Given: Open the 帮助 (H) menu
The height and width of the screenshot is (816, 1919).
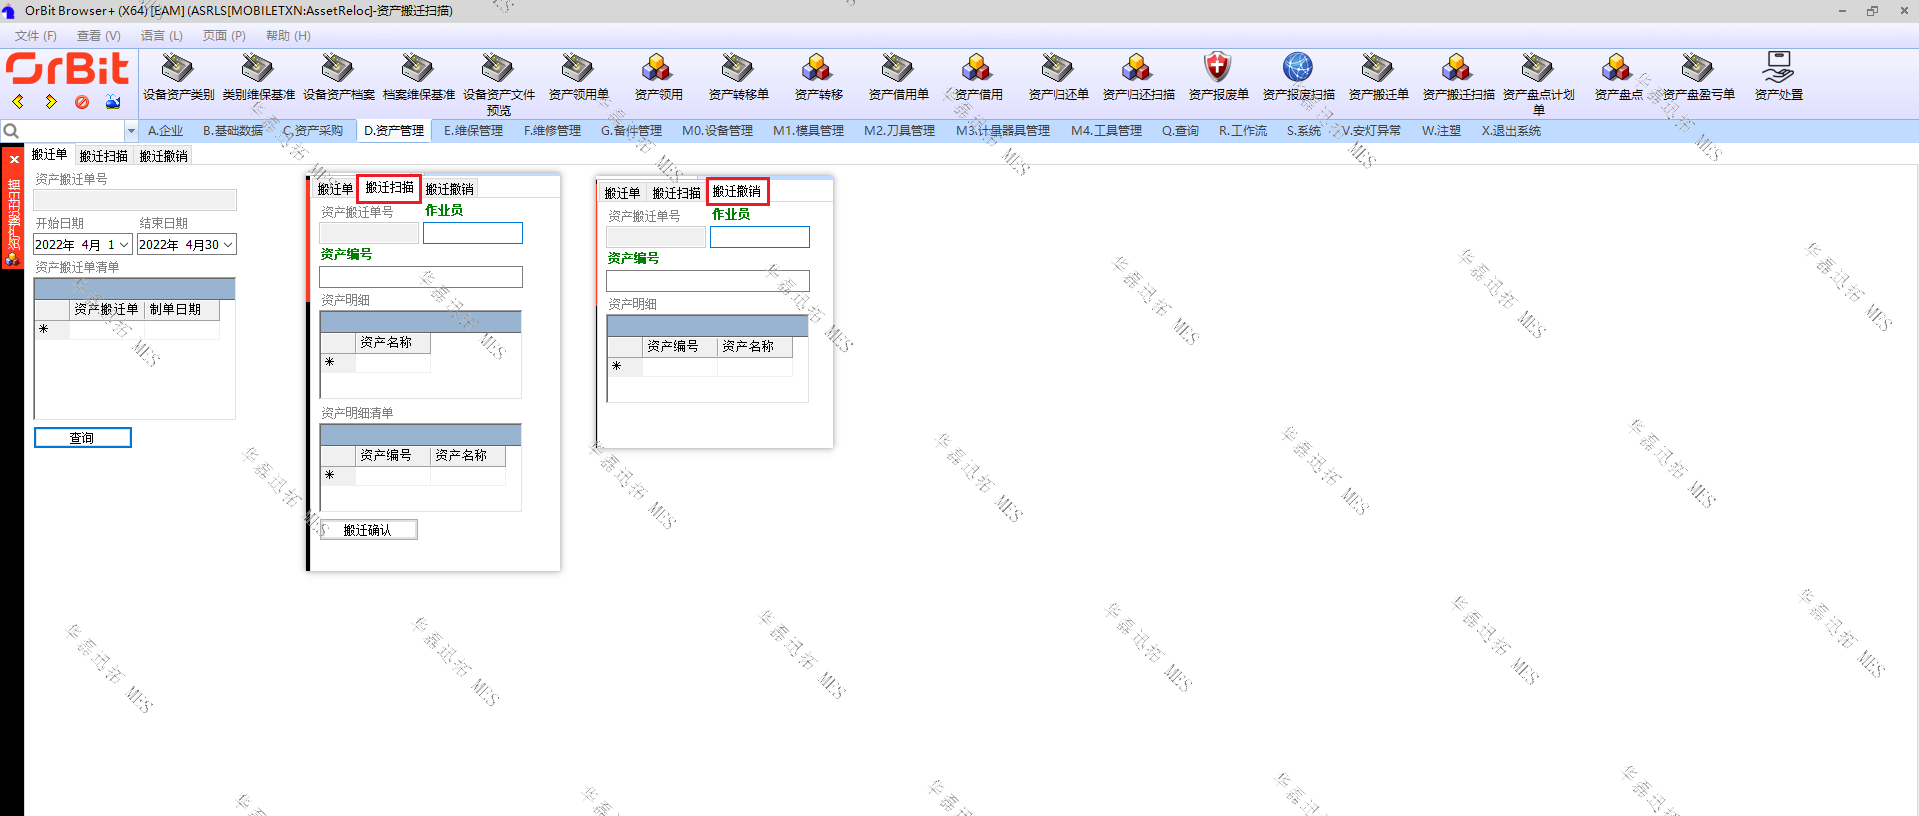Looking at the screenshot, I should (x=288, y=36).
